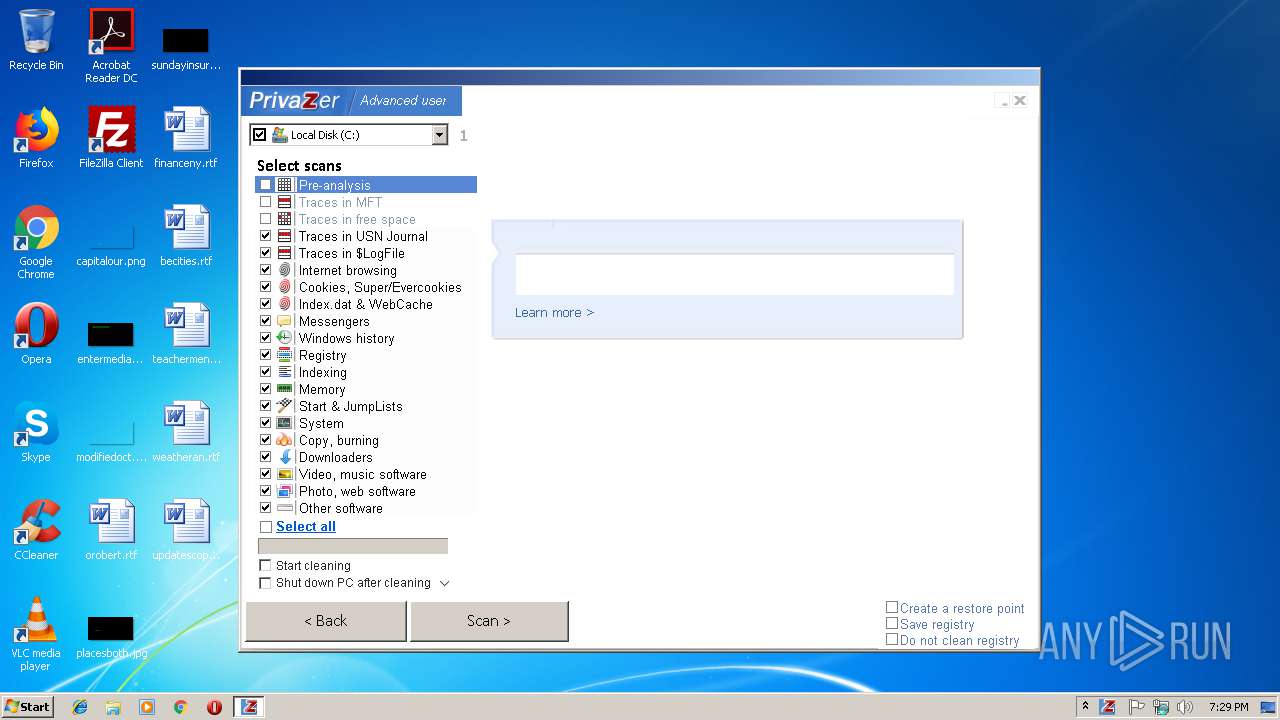
Task: Open the Learn more > link
Action: click(554, 312)
